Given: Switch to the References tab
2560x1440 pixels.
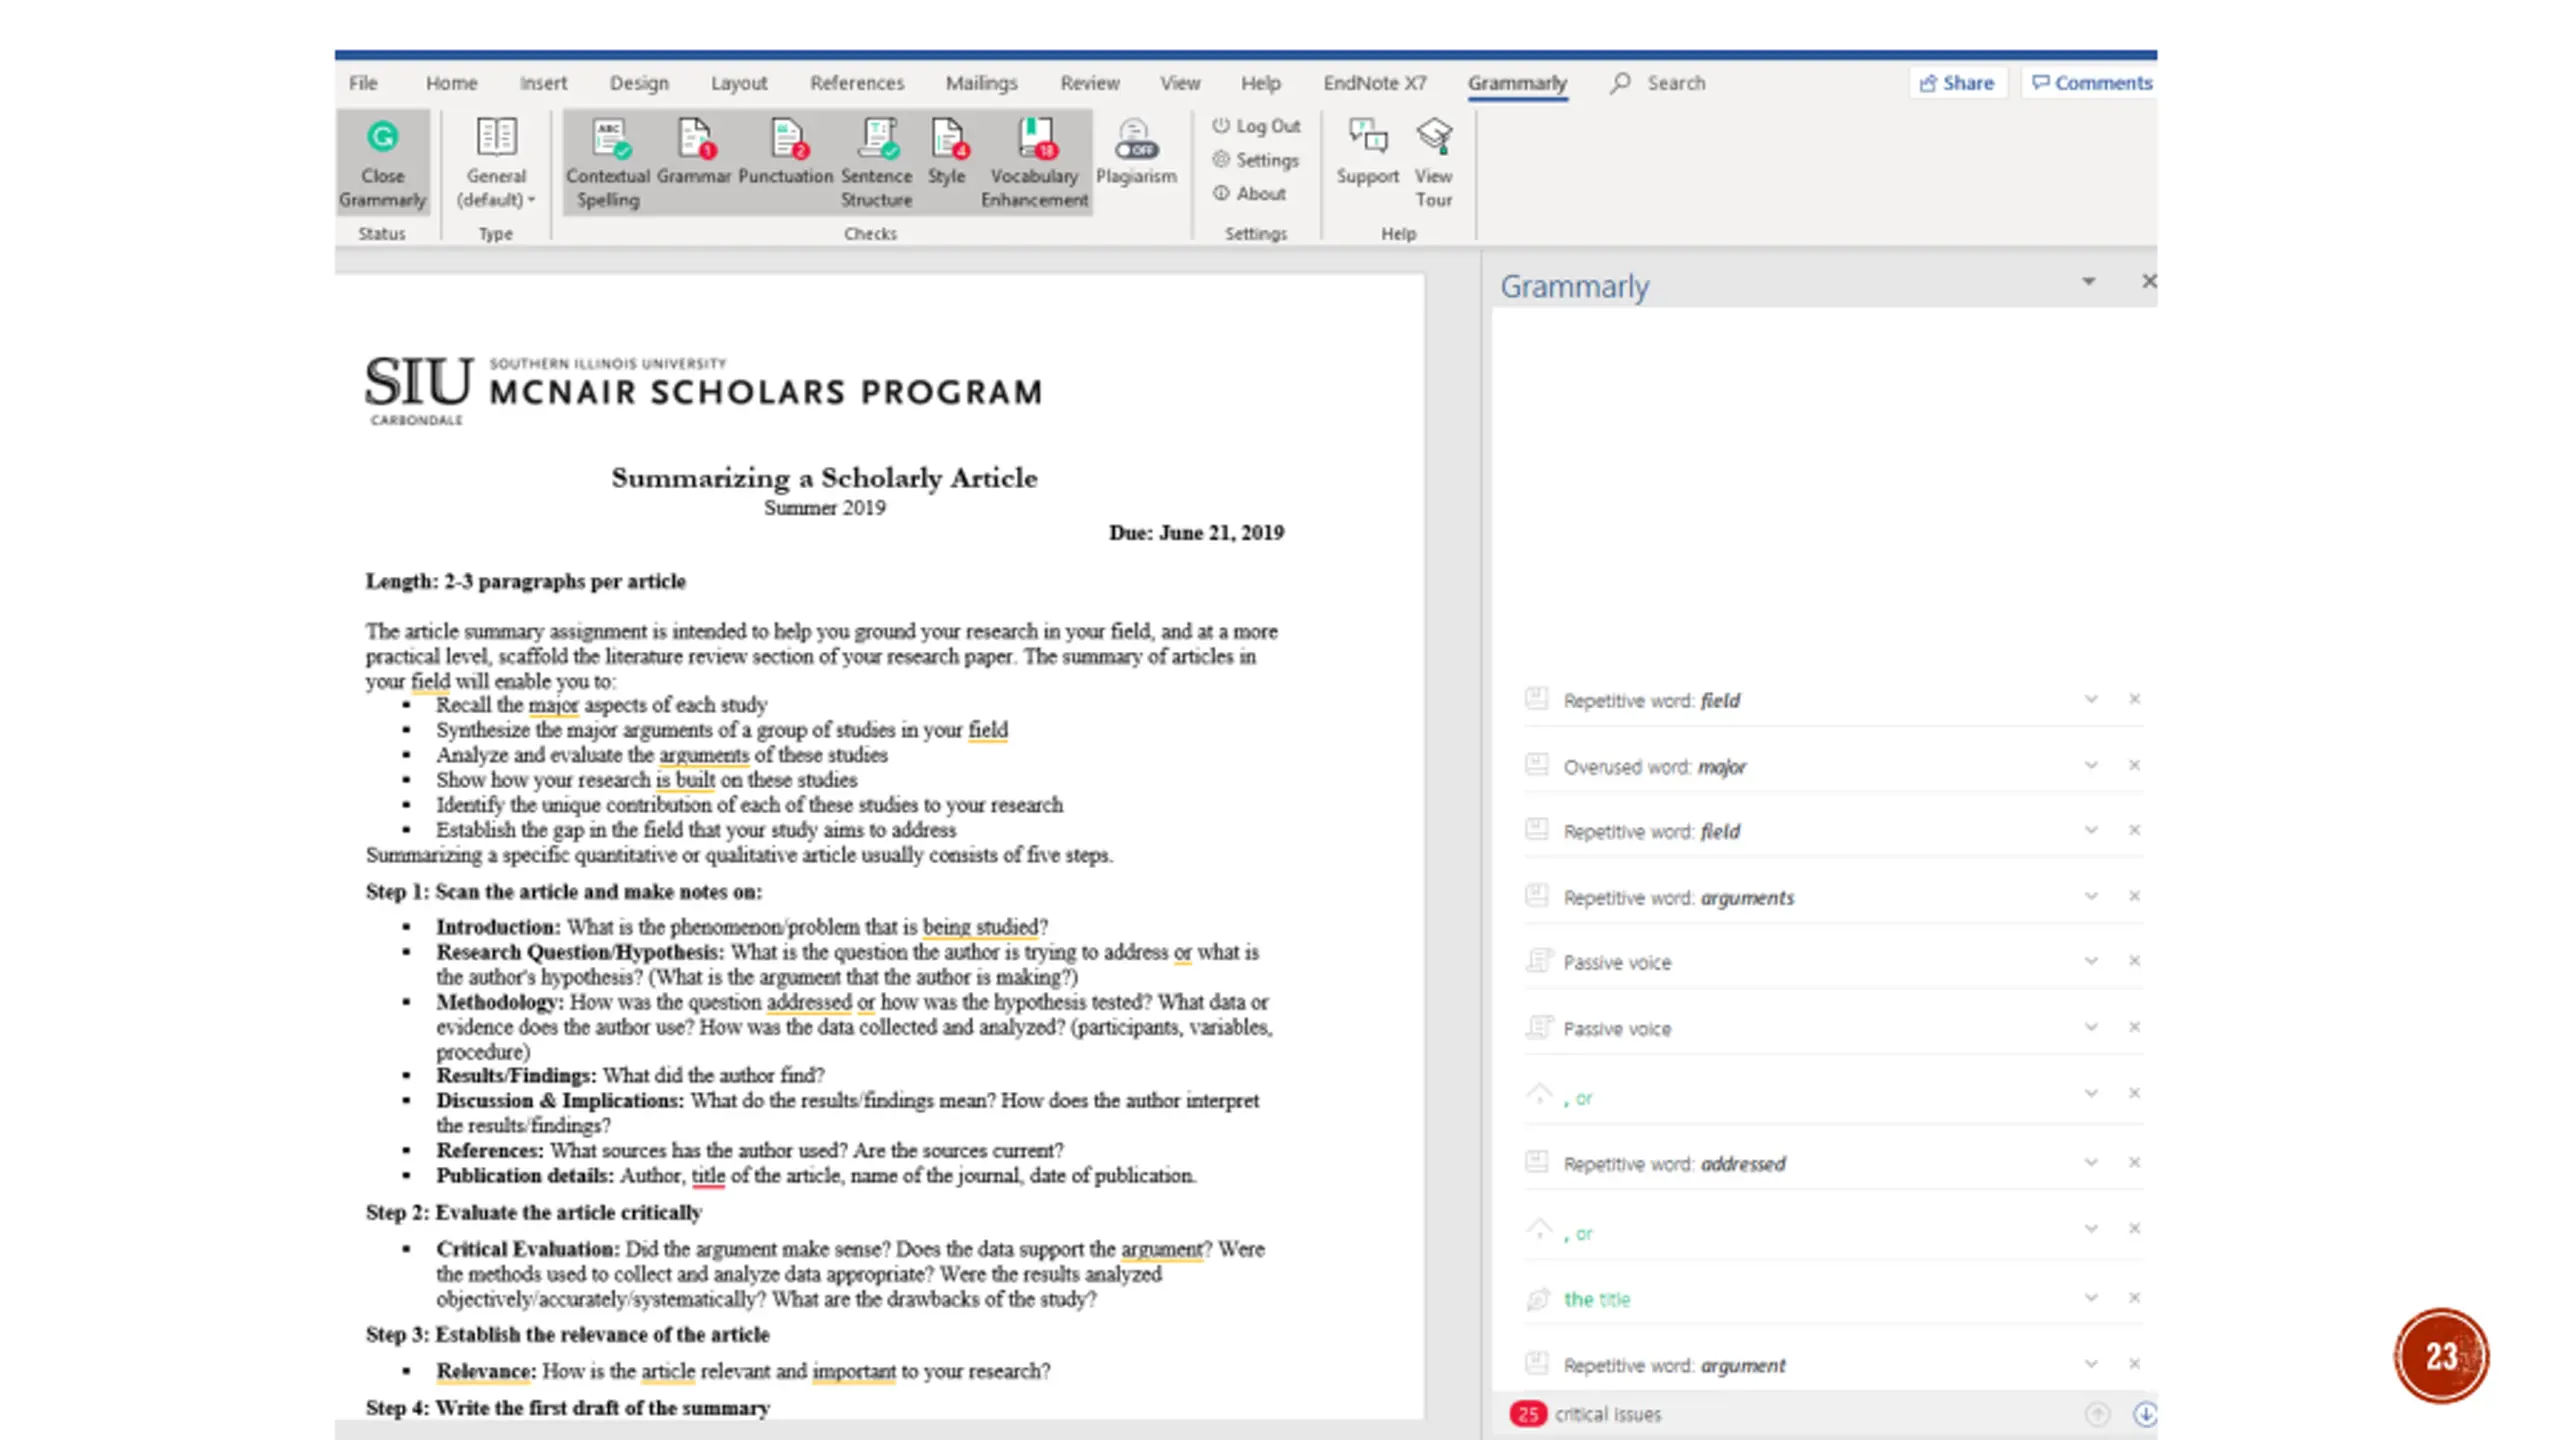Looking at the screenshot, I should [x=857, y=83].
